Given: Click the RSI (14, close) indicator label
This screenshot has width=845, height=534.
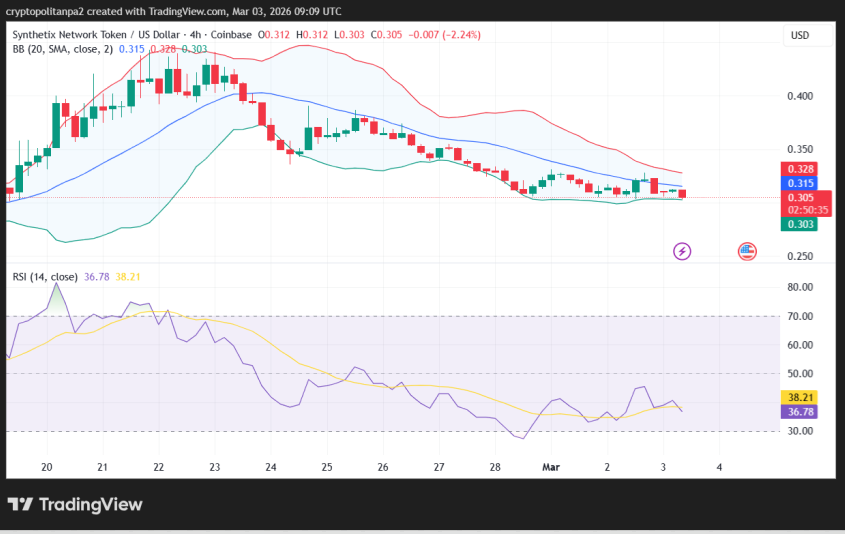Looking at the screenshot, I should coord(45,276).
